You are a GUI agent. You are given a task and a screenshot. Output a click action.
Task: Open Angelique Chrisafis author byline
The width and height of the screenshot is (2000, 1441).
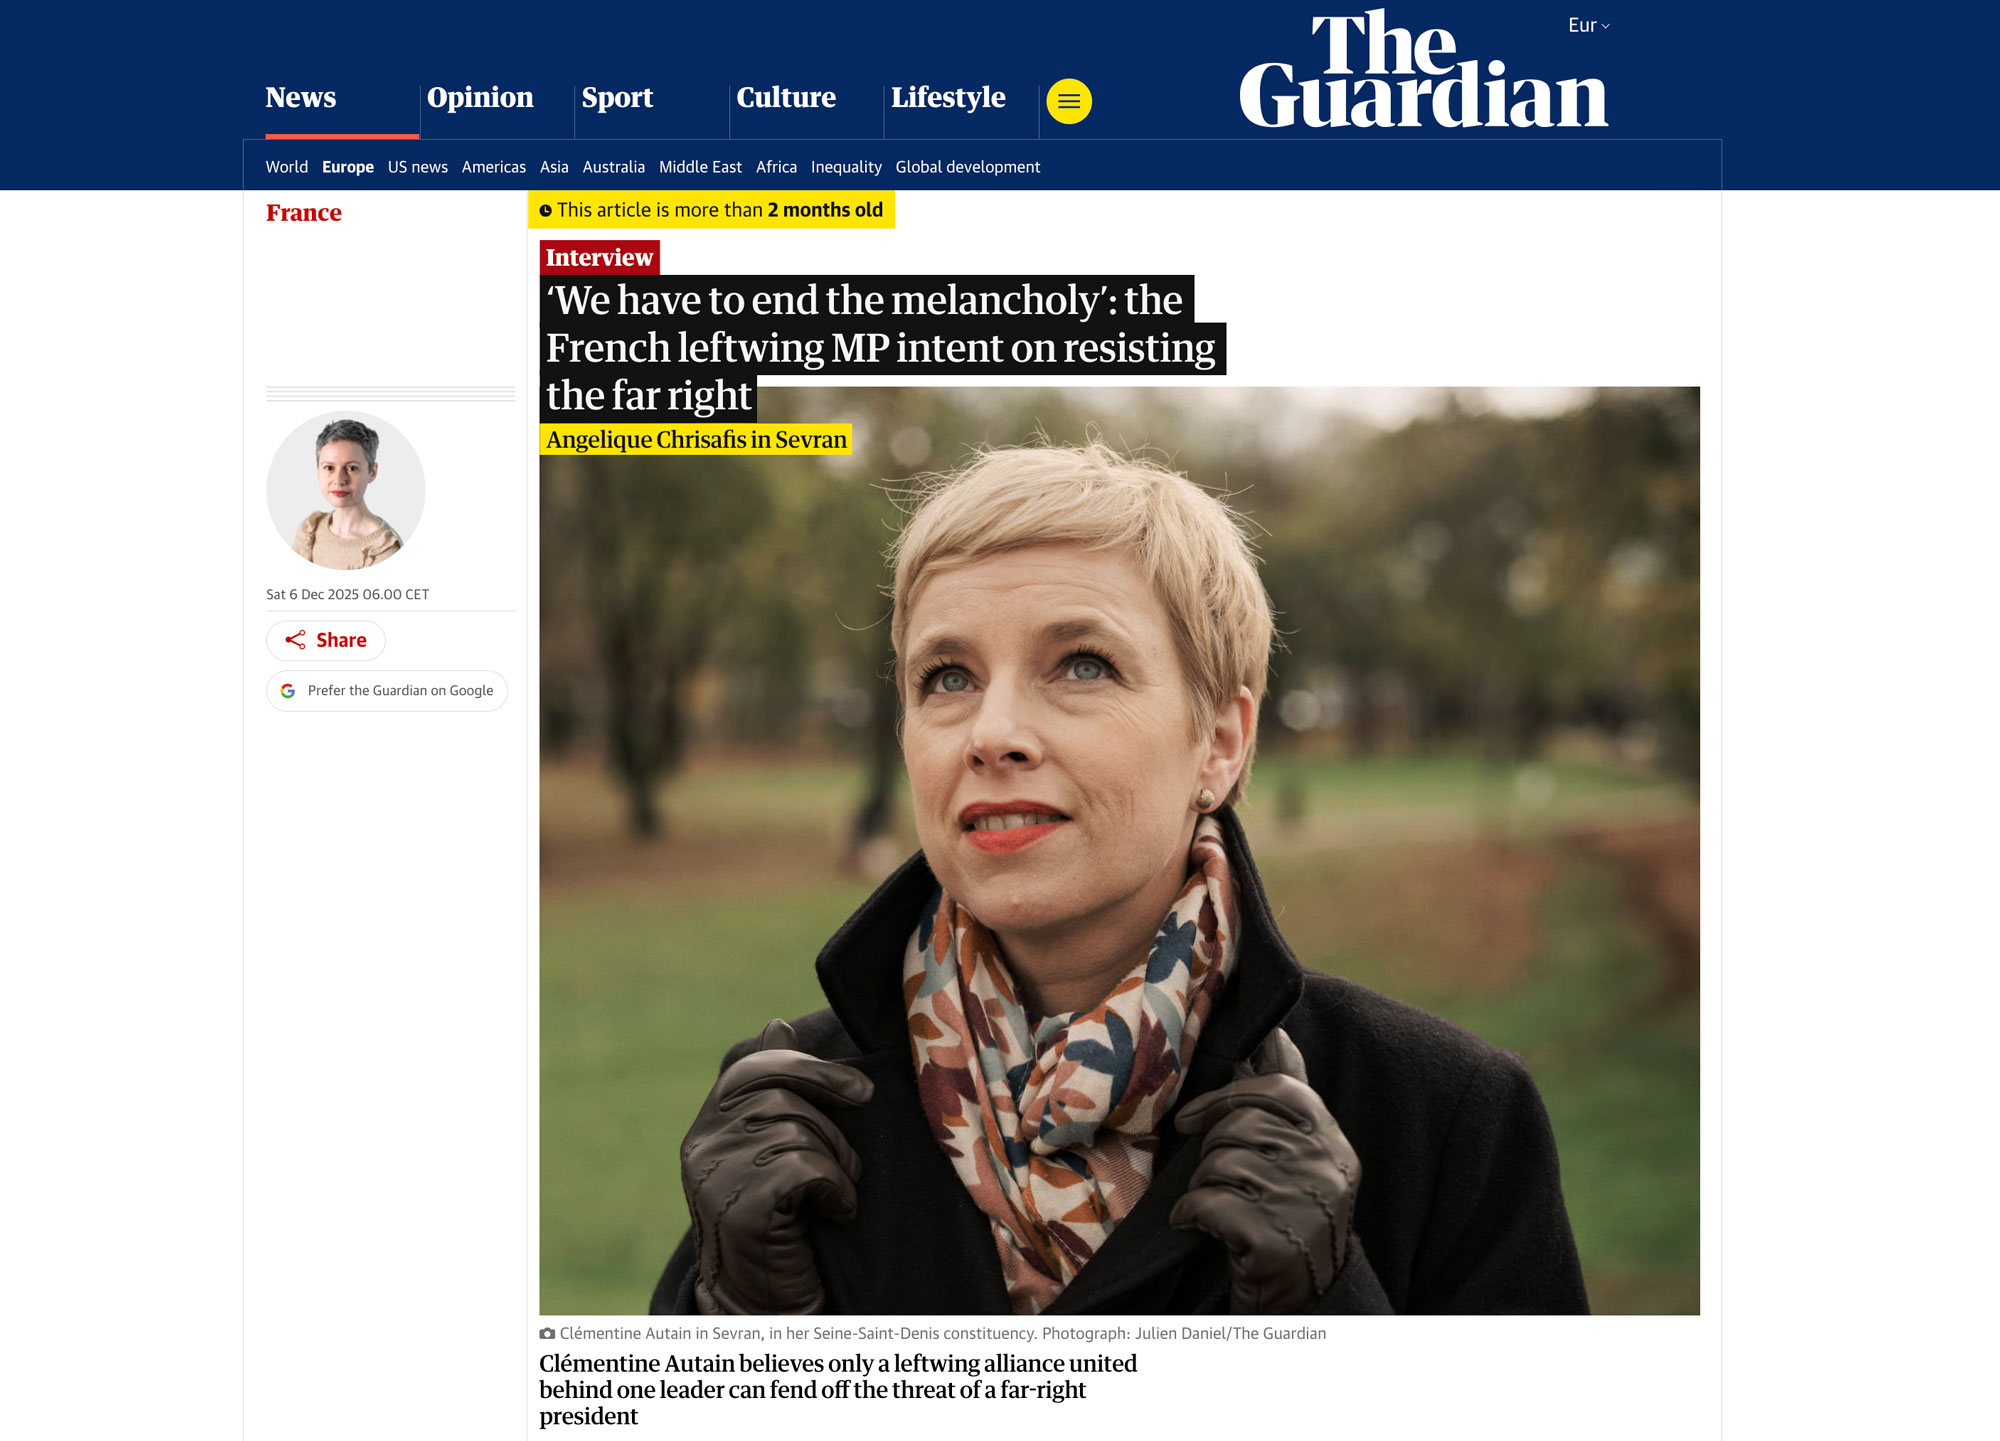click(696, 440)
